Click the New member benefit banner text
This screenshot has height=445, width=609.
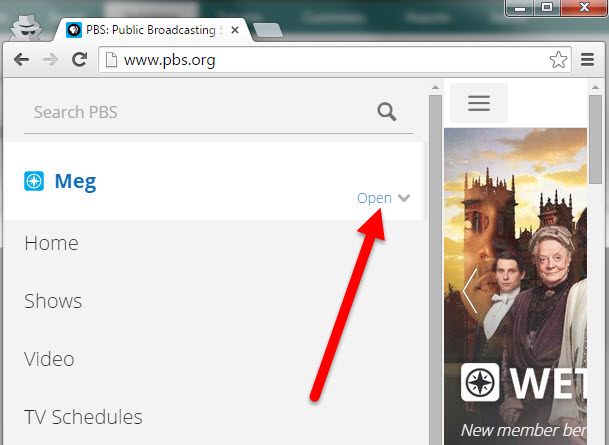pos(524,430)
